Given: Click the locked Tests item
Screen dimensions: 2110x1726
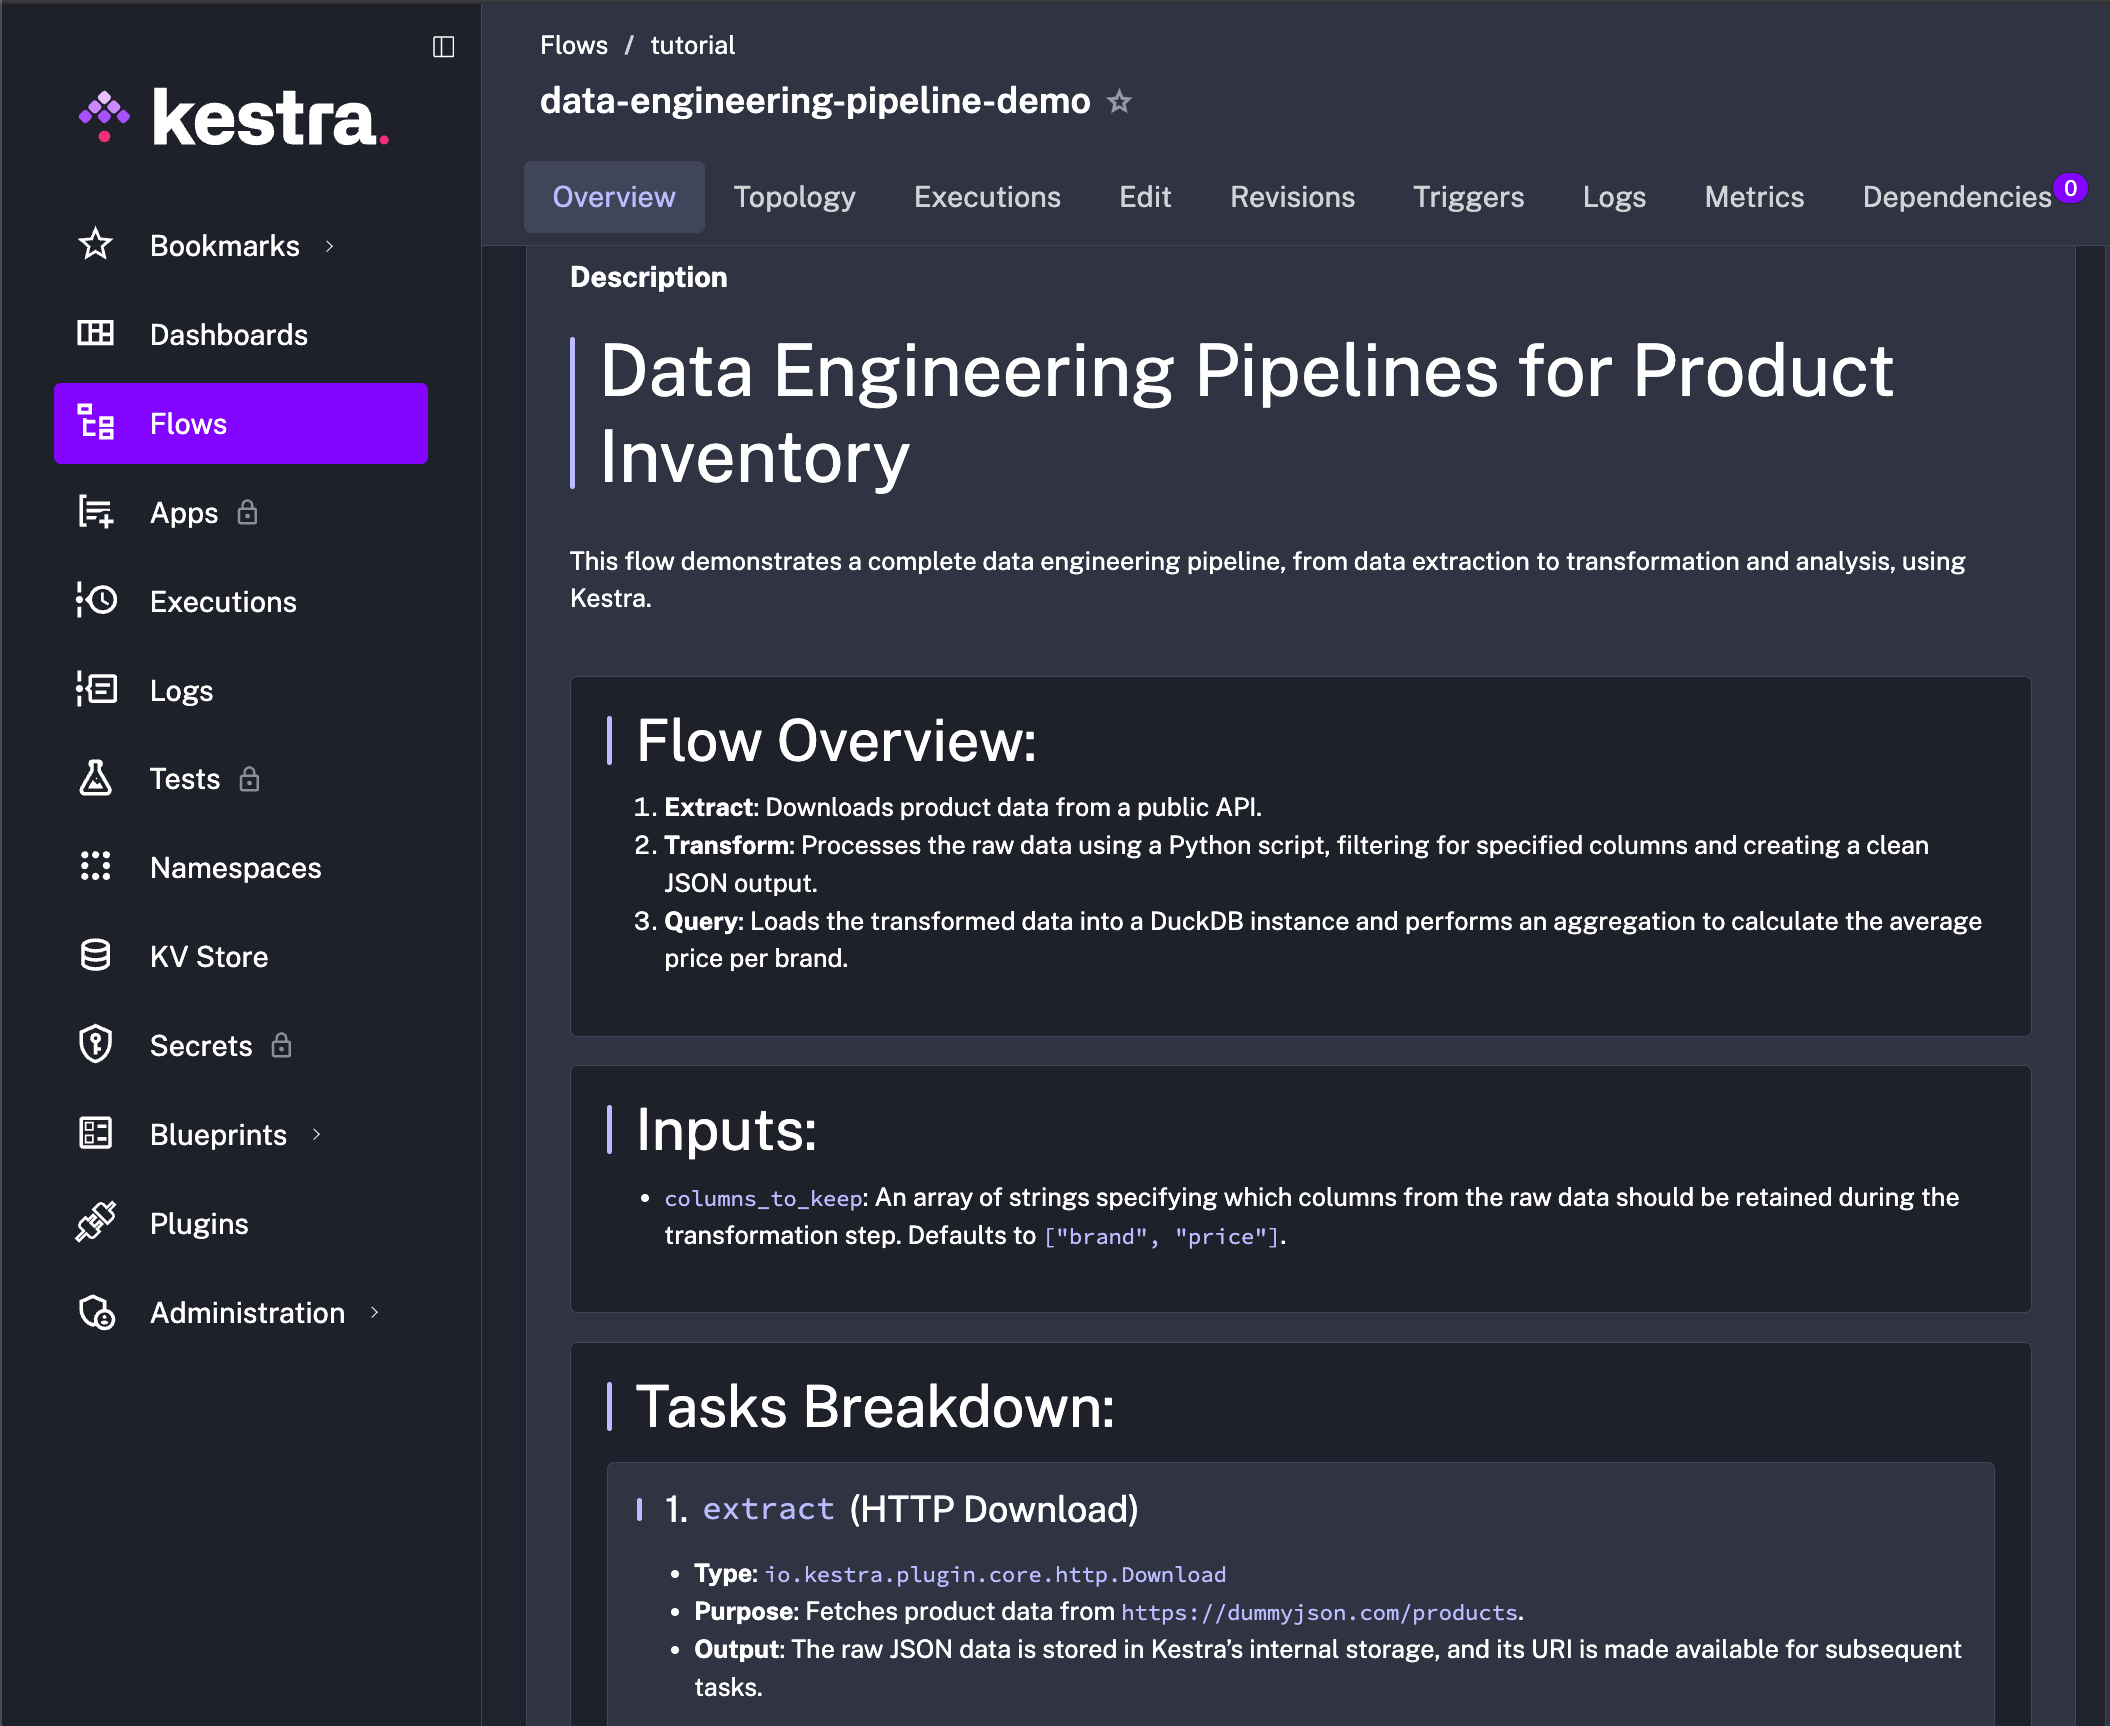Looking at the screenshot, I should [x=185, y=779].
